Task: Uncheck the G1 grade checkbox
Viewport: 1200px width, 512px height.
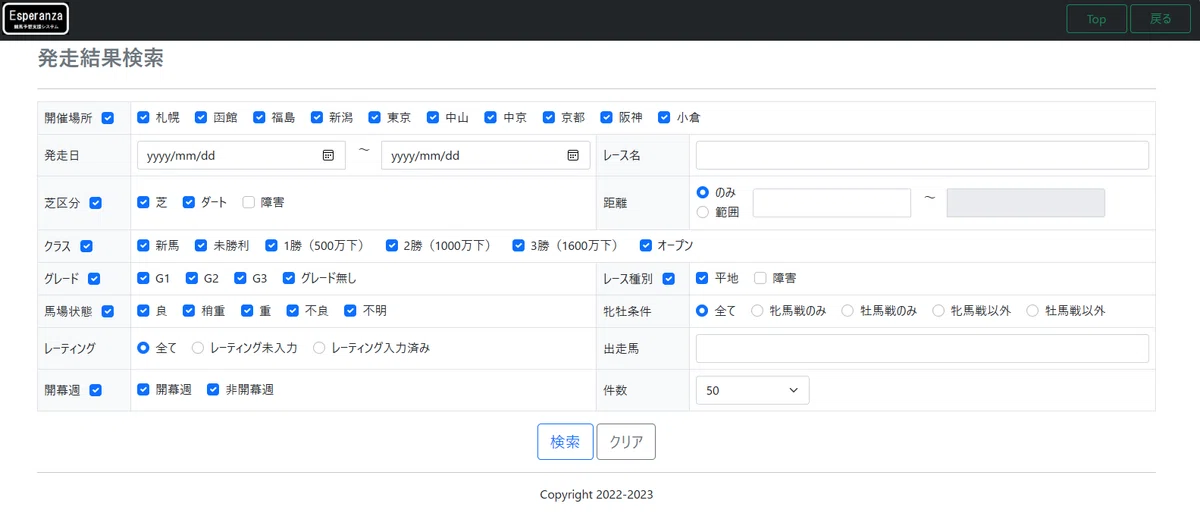Action: tap(143, 278)
